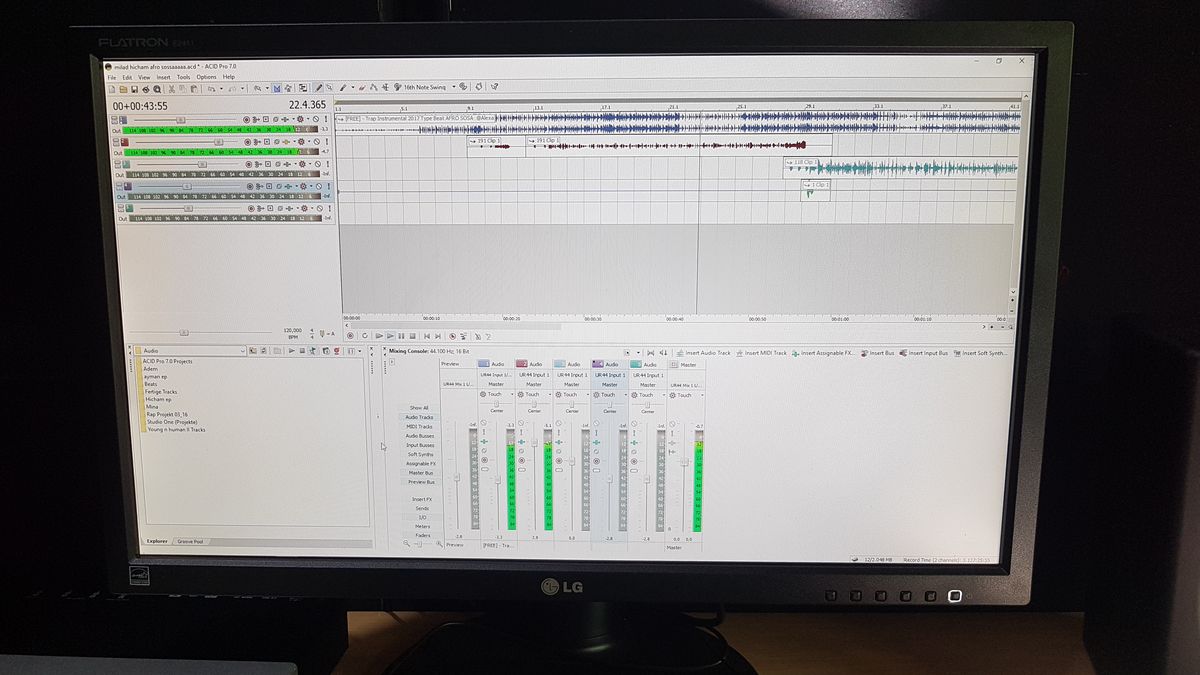Image resolution: width=1200 pixels, height=675 pixels.
Task: Click Insert Soft Synth button
Action: point(981,353)
